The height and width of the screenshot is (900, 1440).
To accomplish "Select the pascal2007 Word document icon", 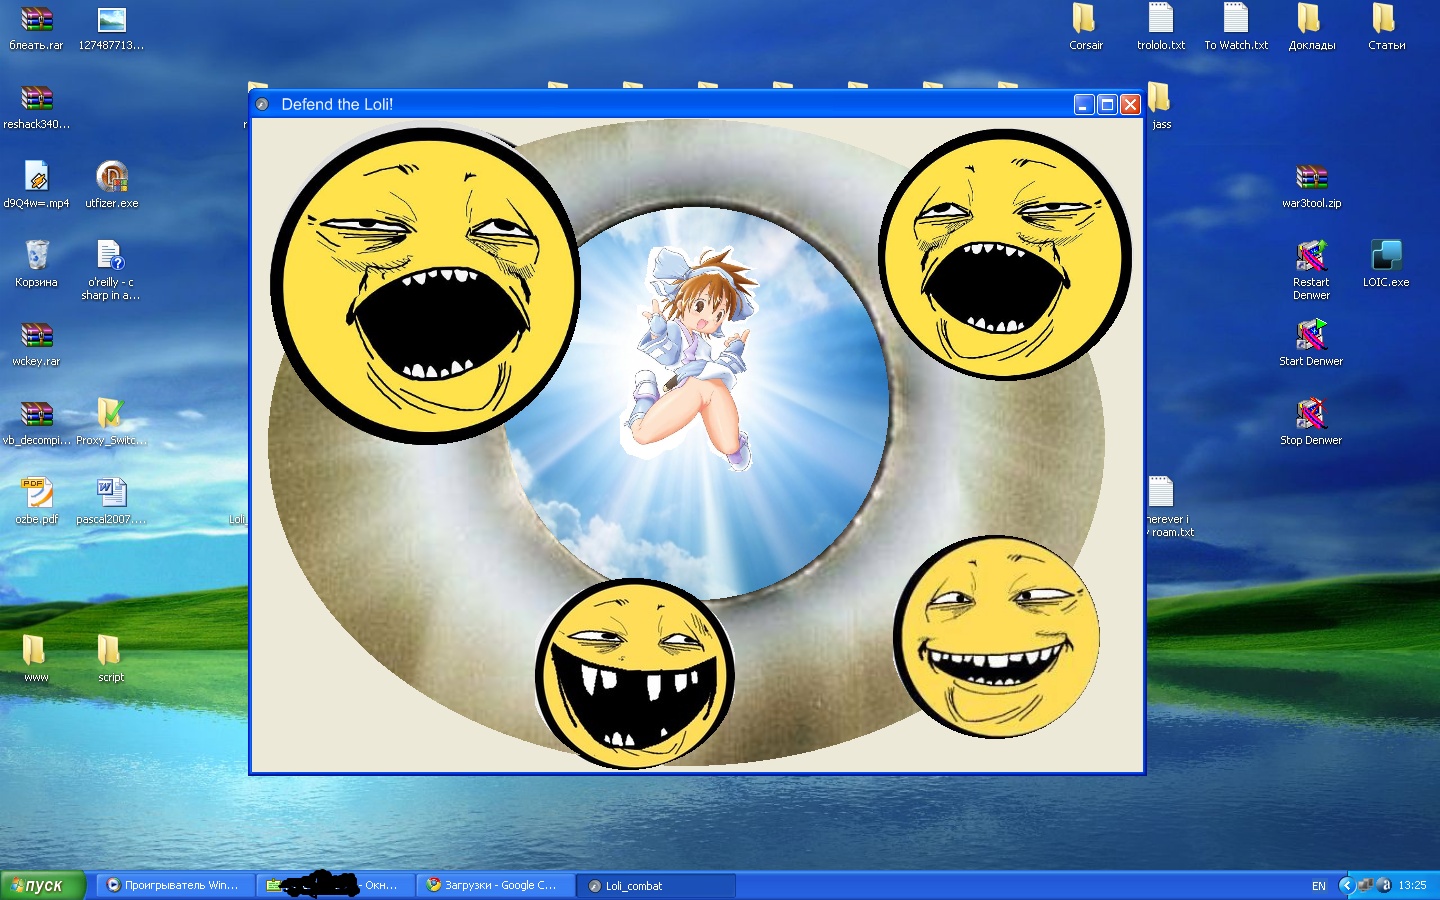I will 111,502.
